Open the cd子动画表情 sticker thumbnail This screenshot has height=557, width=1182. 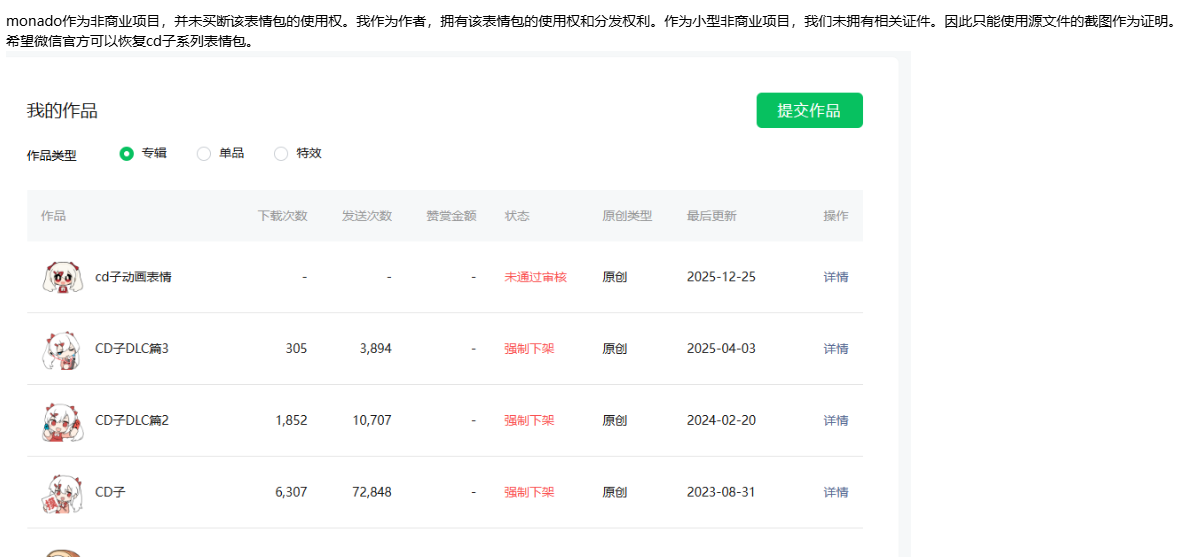click(x=62, y=277)
